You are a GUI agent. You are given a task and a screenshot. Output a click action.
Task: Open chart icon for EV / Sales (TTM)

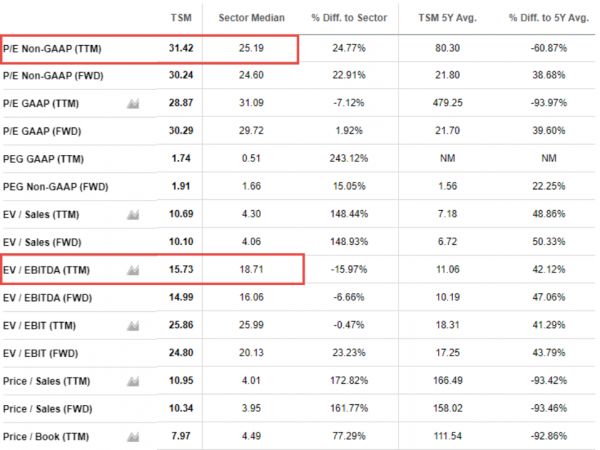(x=133, y=215)
